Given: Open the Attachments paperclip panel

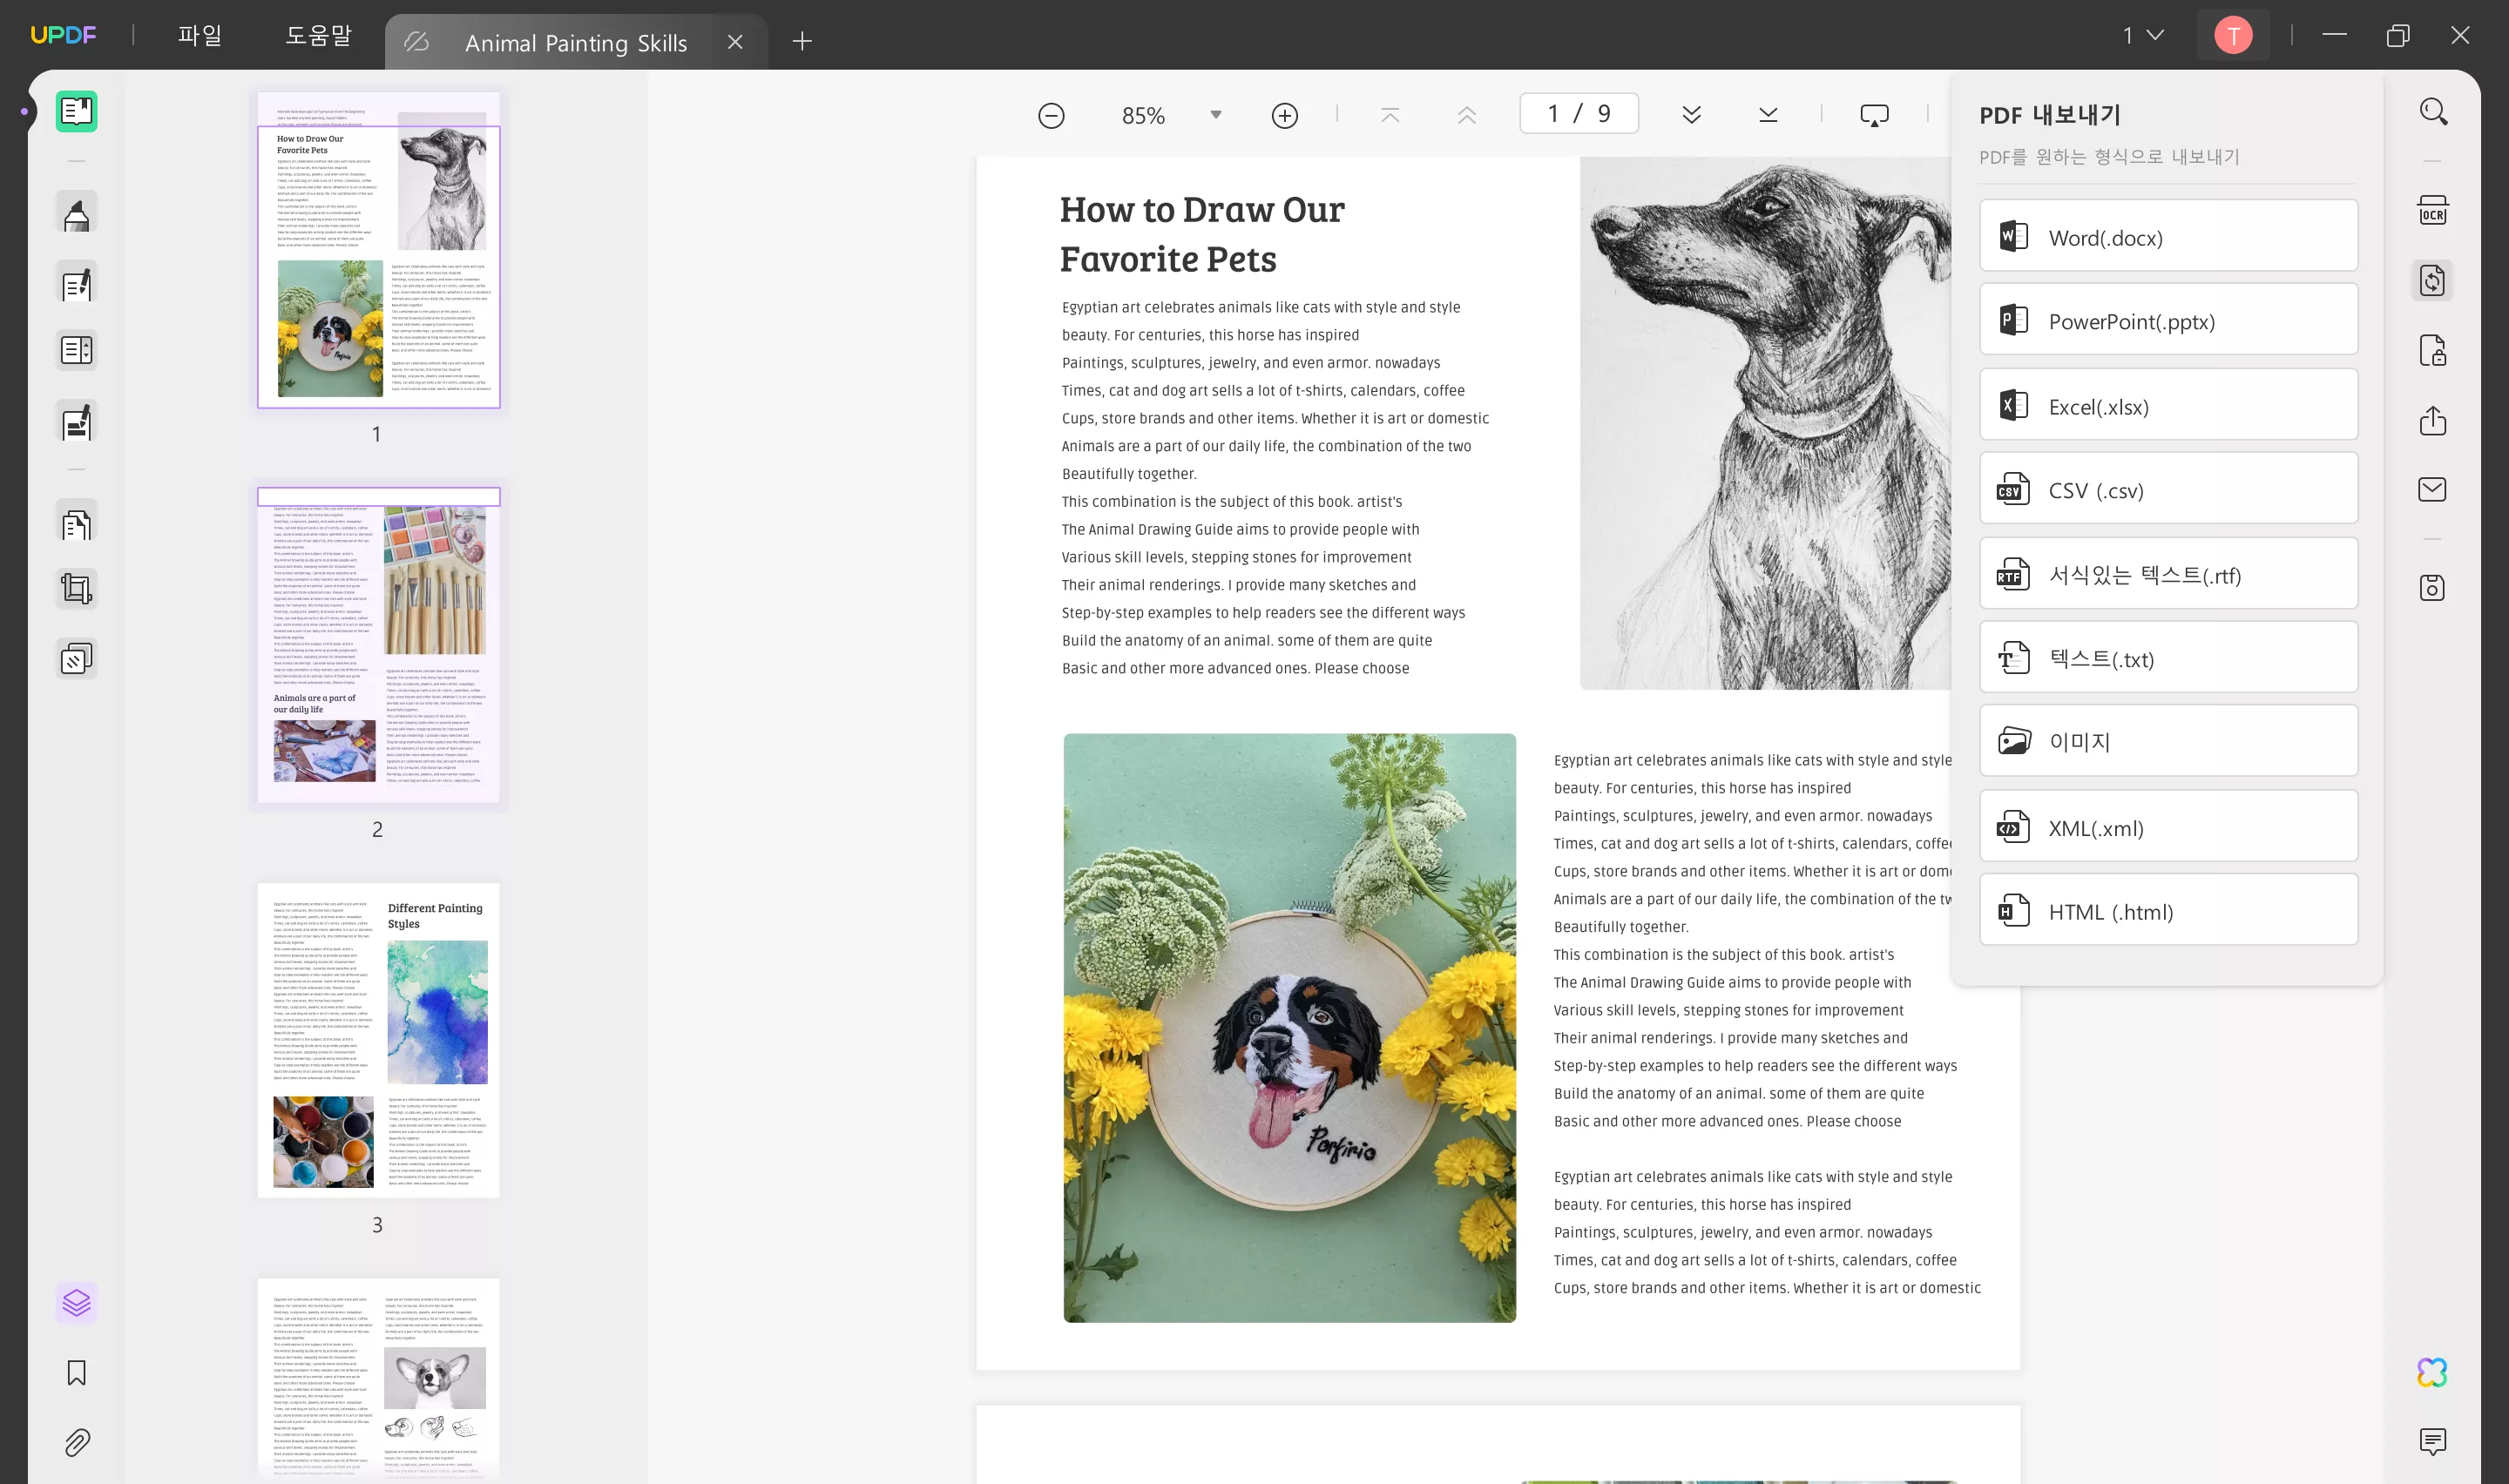Looking at the screenshot, I should (x=76, y=1441).
